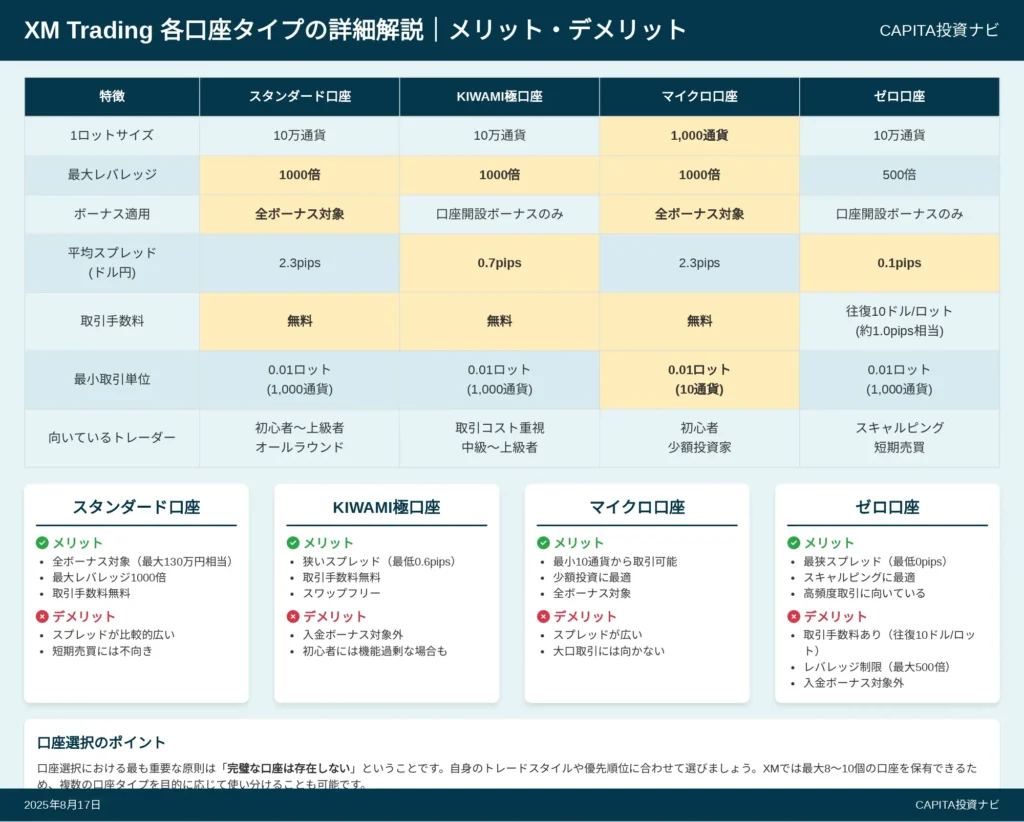Screen dimensions: 1024x822
Task: Click bullet レバレッジ制限（最大500倍）
Action: (879, 667)
